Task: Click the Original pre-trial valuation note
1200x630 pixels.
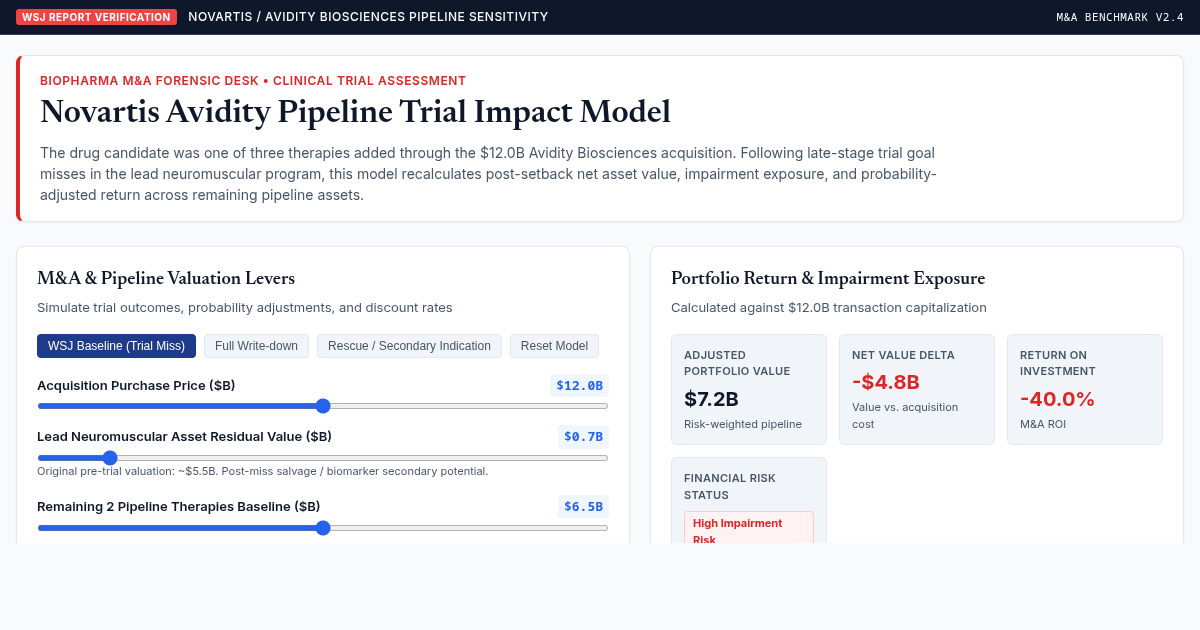Action: click(x=263, y=471)
